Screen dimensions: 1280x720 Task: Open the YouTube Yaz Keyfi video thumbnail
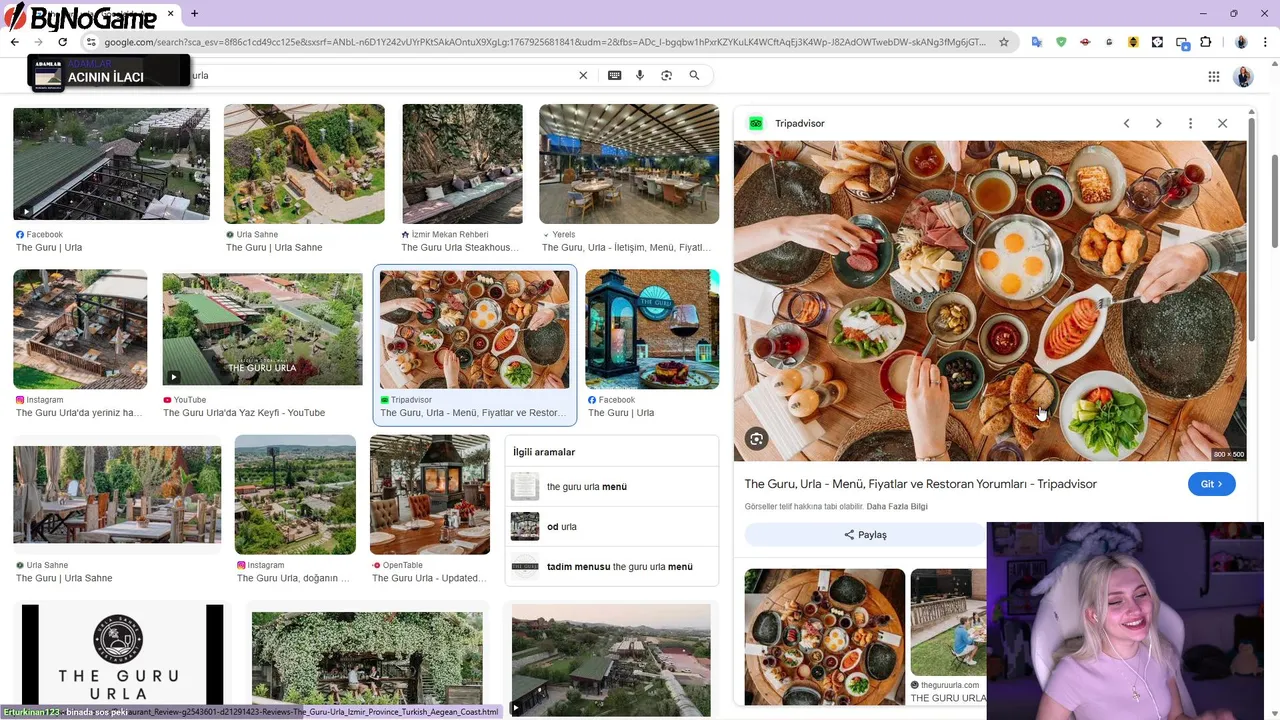click(x=262, y=329)
